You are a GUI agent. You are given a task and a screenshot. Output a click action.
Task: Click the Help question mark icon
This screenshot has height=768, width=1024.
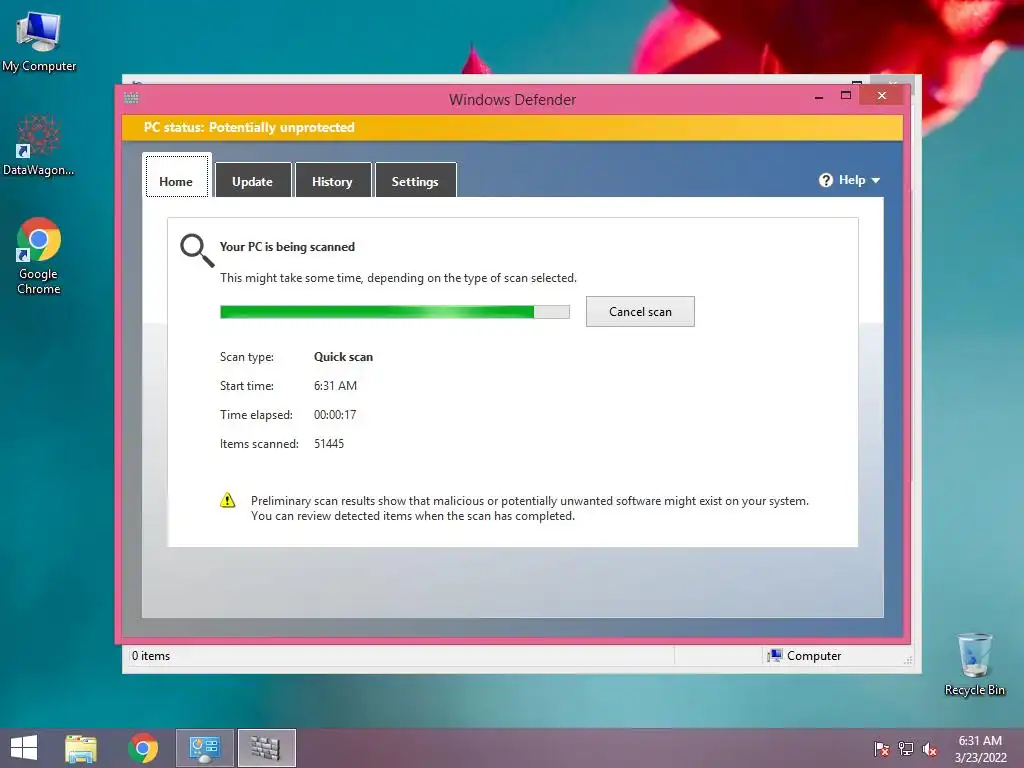pyautogui.click(x=825, y=180)
